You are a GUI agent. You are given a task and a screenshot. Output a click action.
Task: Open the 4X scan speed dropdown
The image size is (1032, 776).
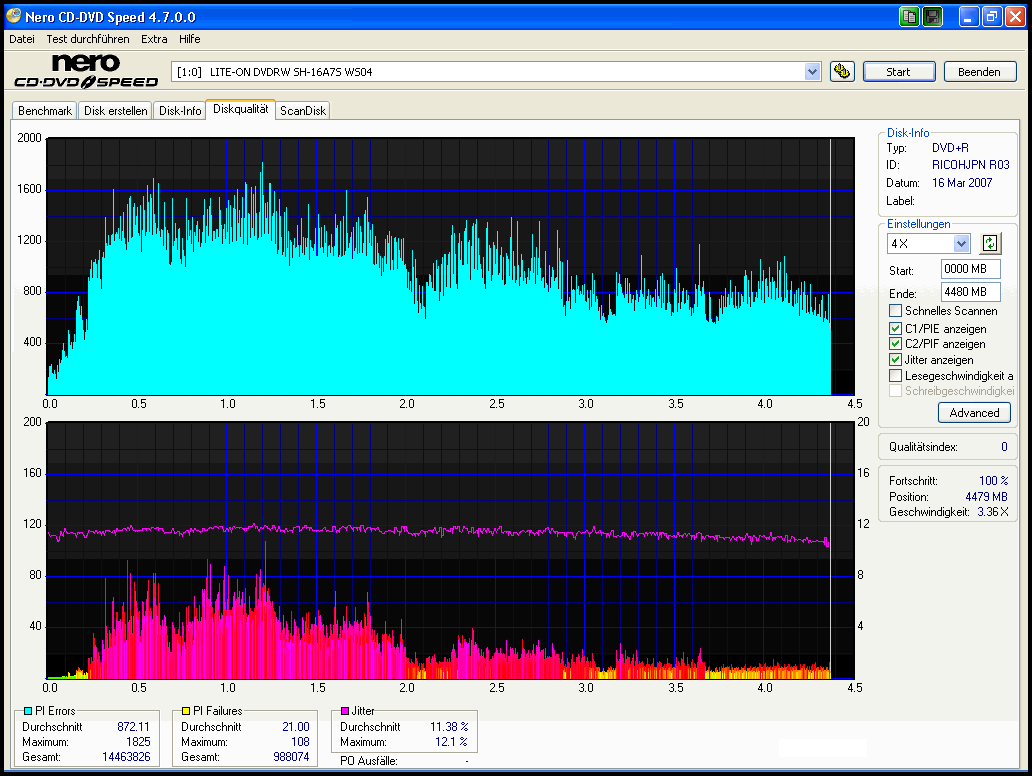tap(961, 243)
